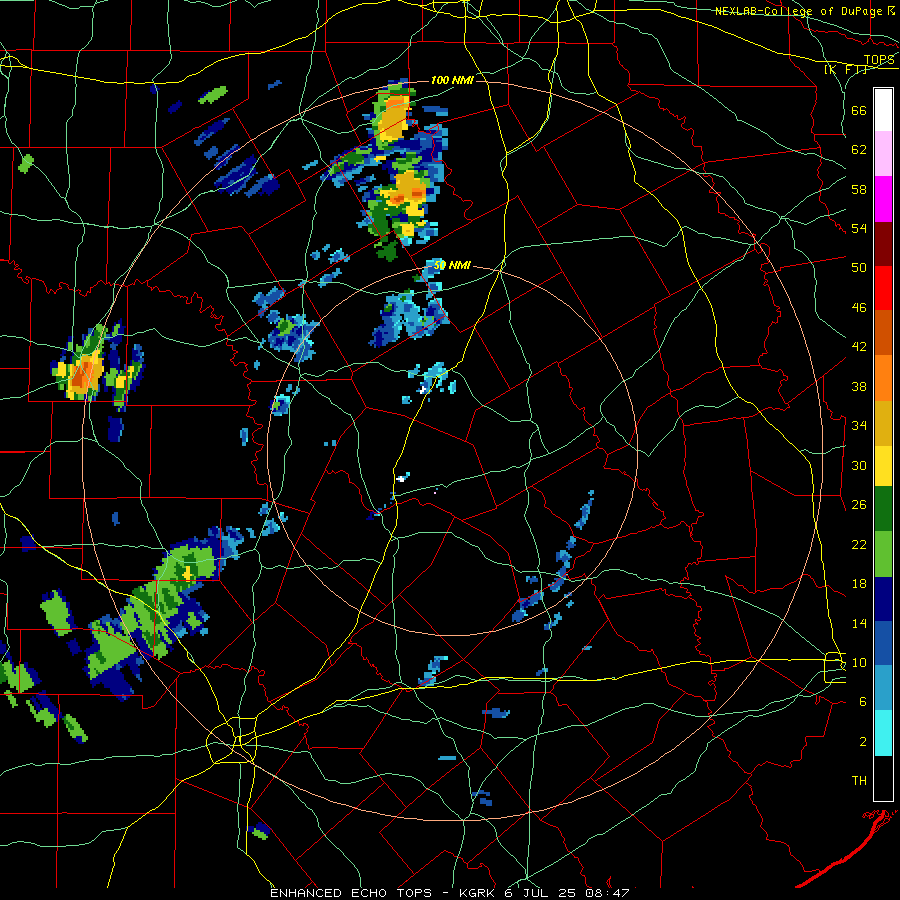Select the magenta legend swatch
The height and width of the screenshot is (900, 900).
[x=883, y=199]
